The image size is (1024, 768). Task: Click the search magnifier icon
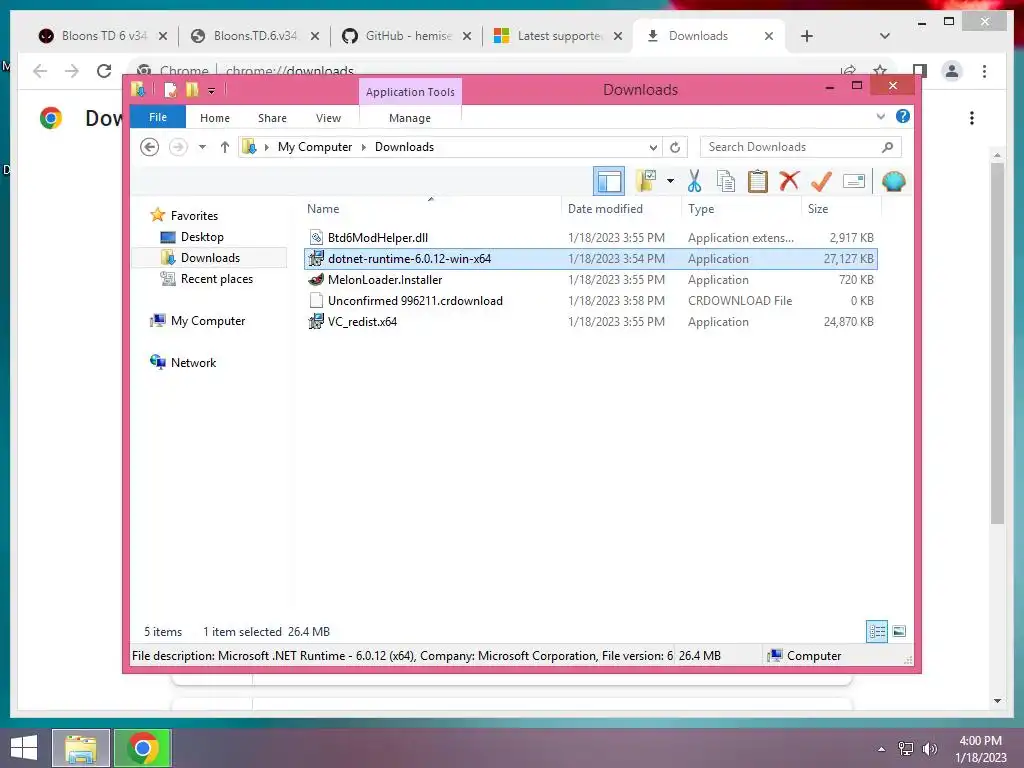pyautogui.click(x=887, y=147)
